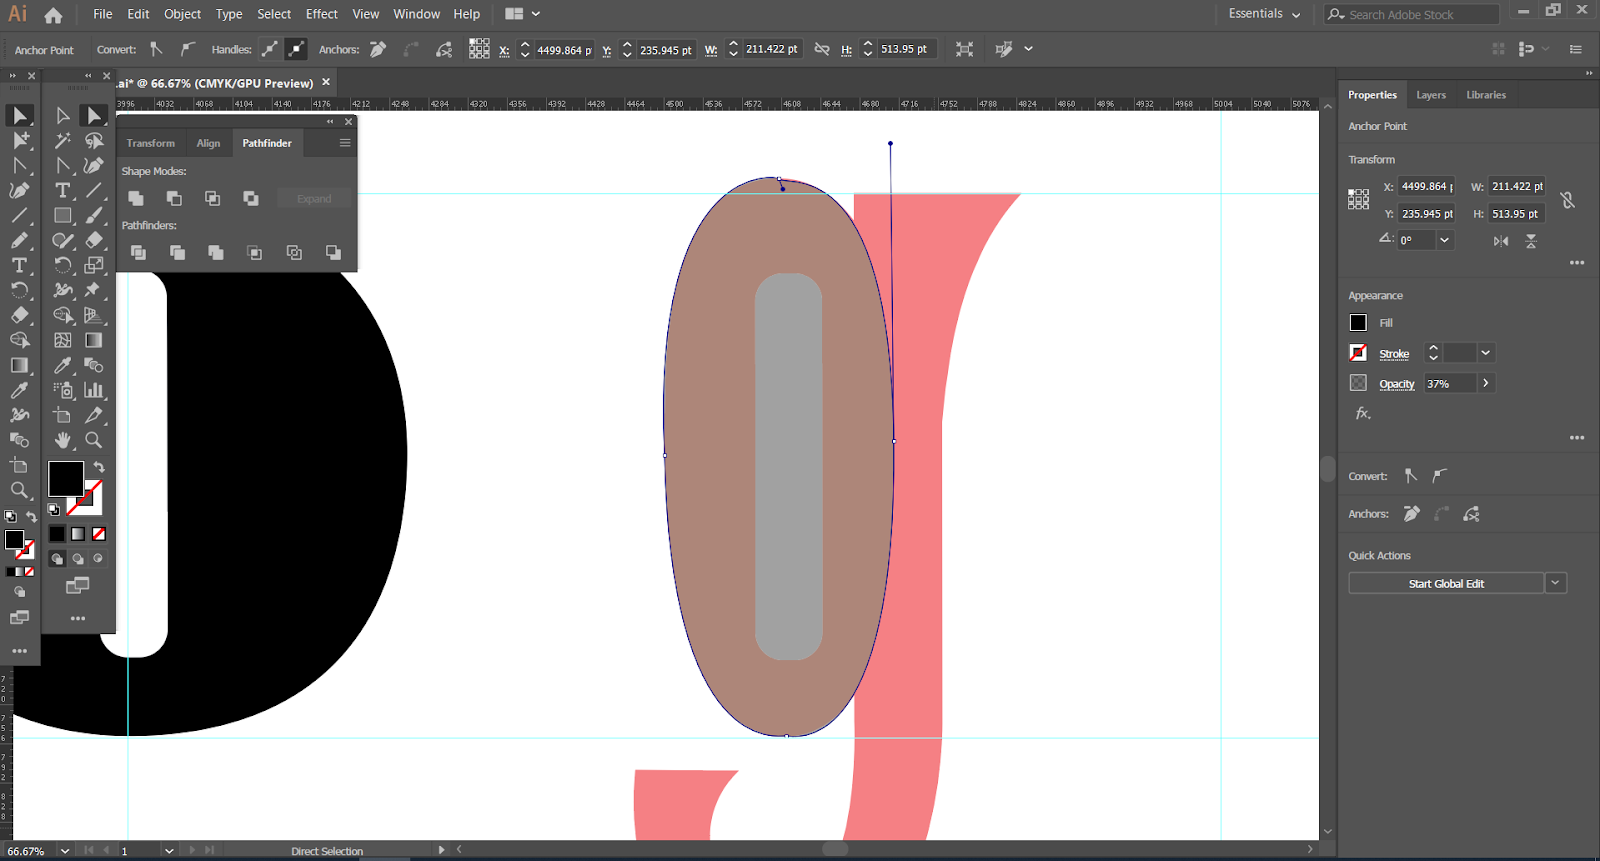Toggle constrain width and height link in control bar

(x=822, y=49)
